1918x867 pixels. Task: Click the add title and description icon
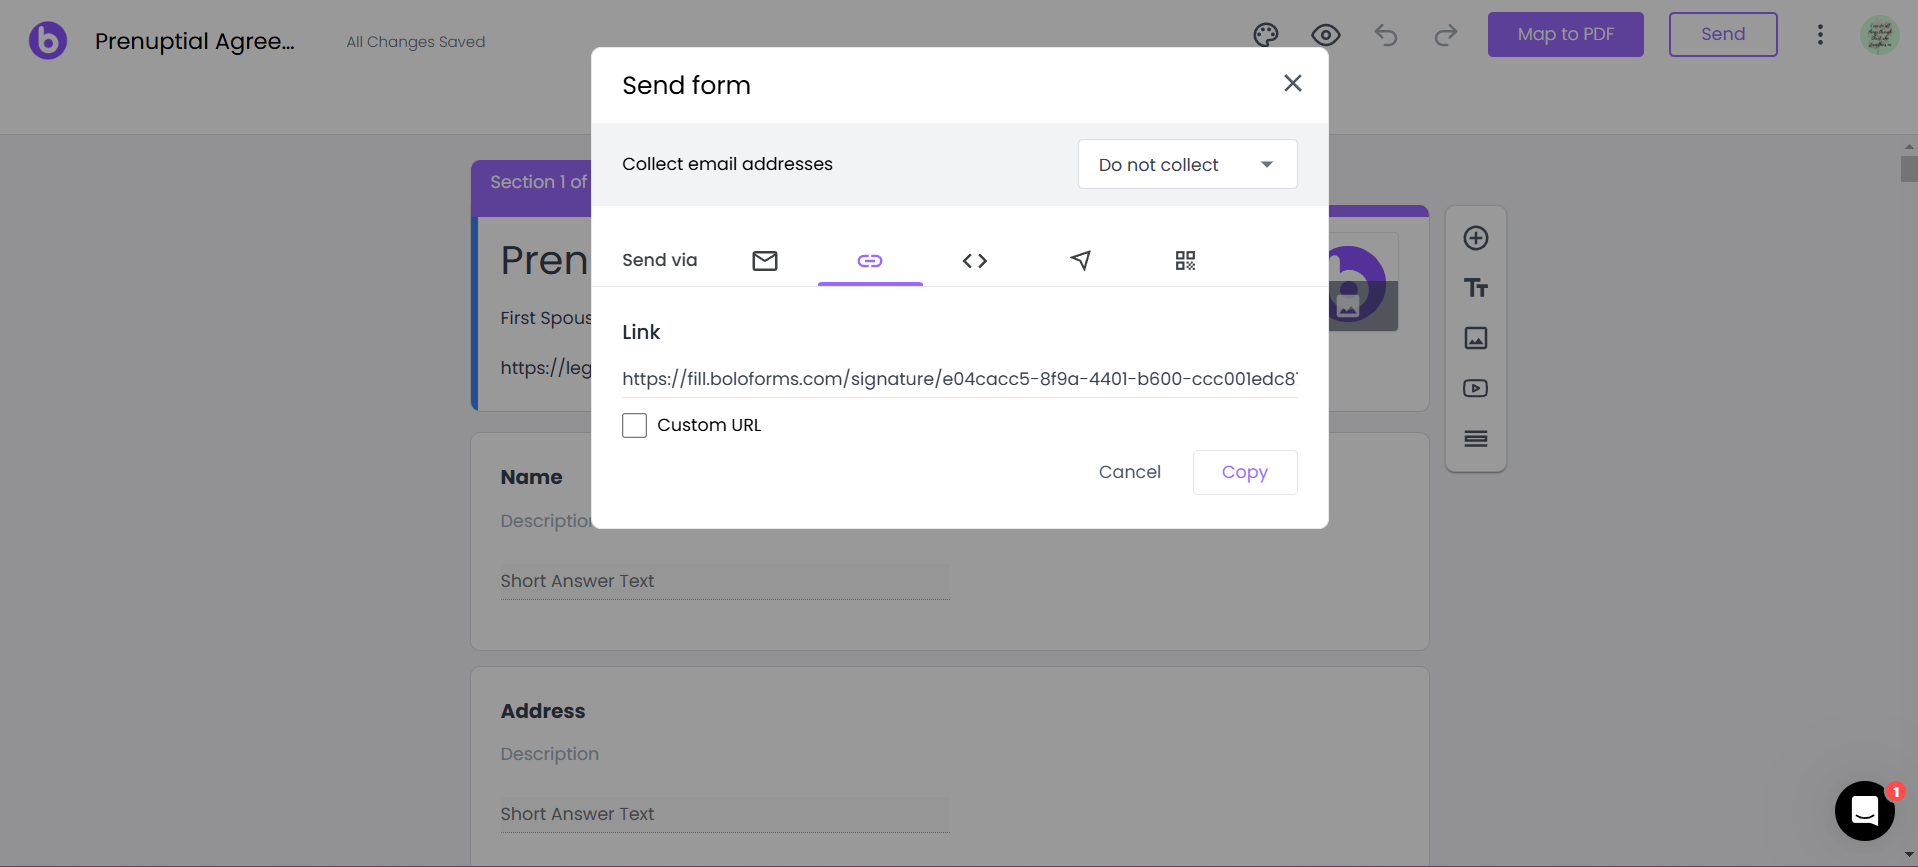coord(1476,288)
